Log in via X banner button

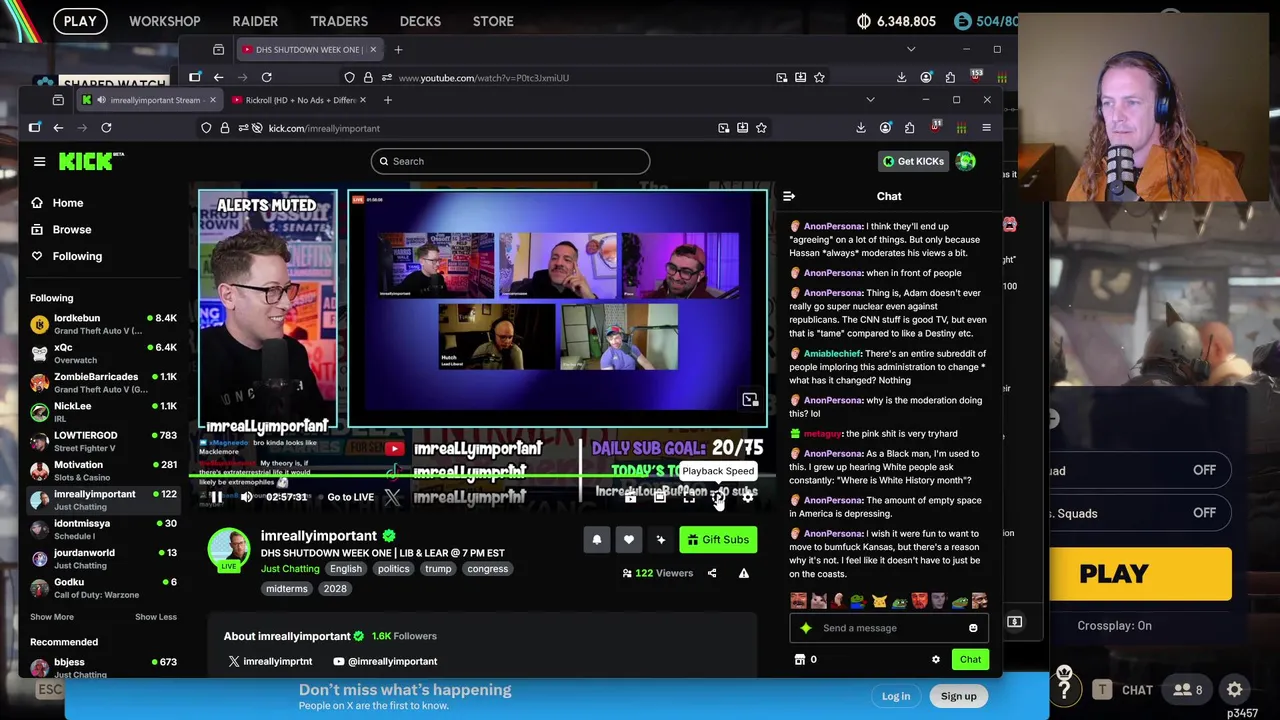pyautogui.click(x=896, y=696)
